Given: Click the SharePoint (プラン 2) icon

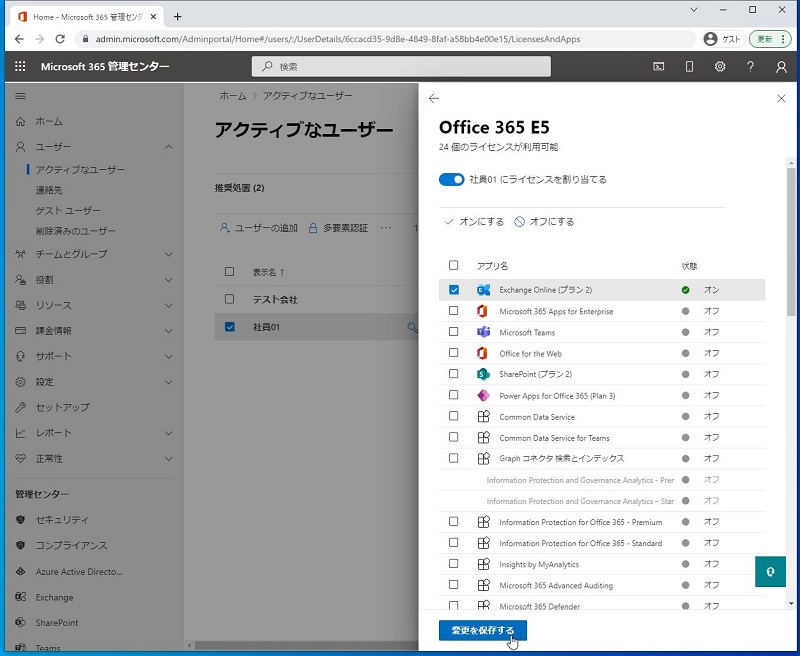Looking at the screenshot, I should coord(483,374).
